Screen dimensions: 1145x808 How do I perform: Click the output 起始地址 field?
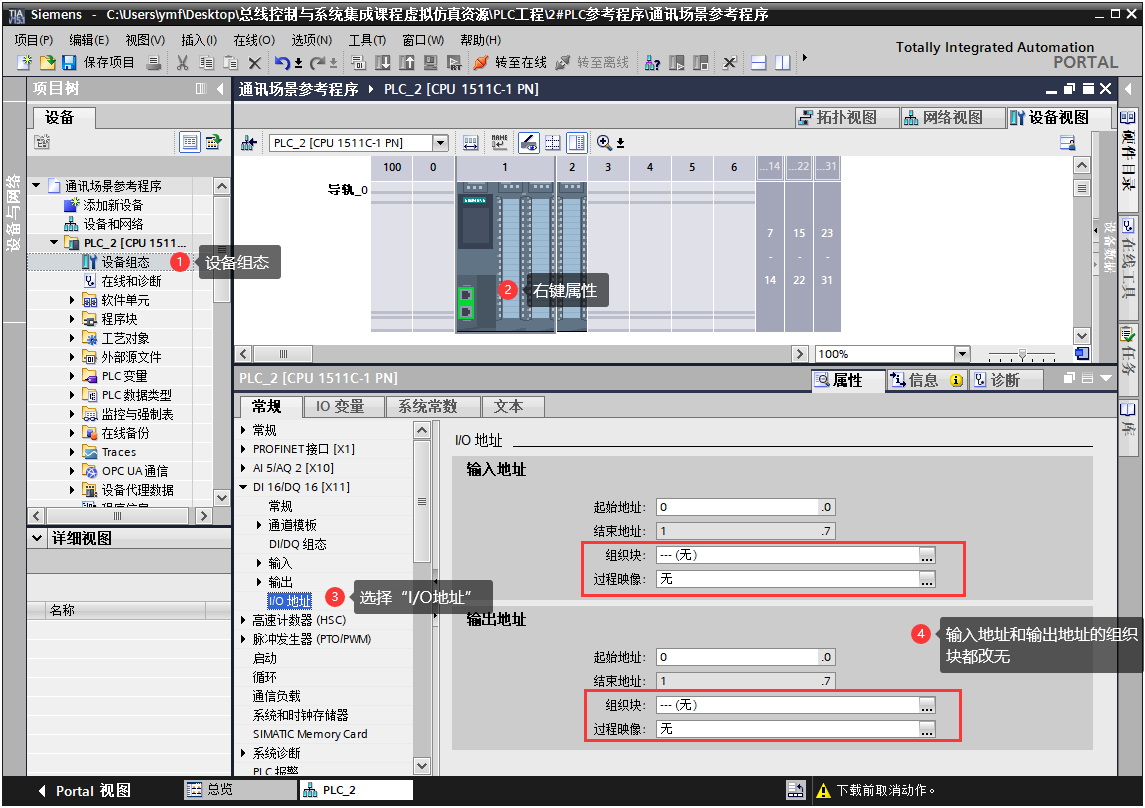click(746, 657)
